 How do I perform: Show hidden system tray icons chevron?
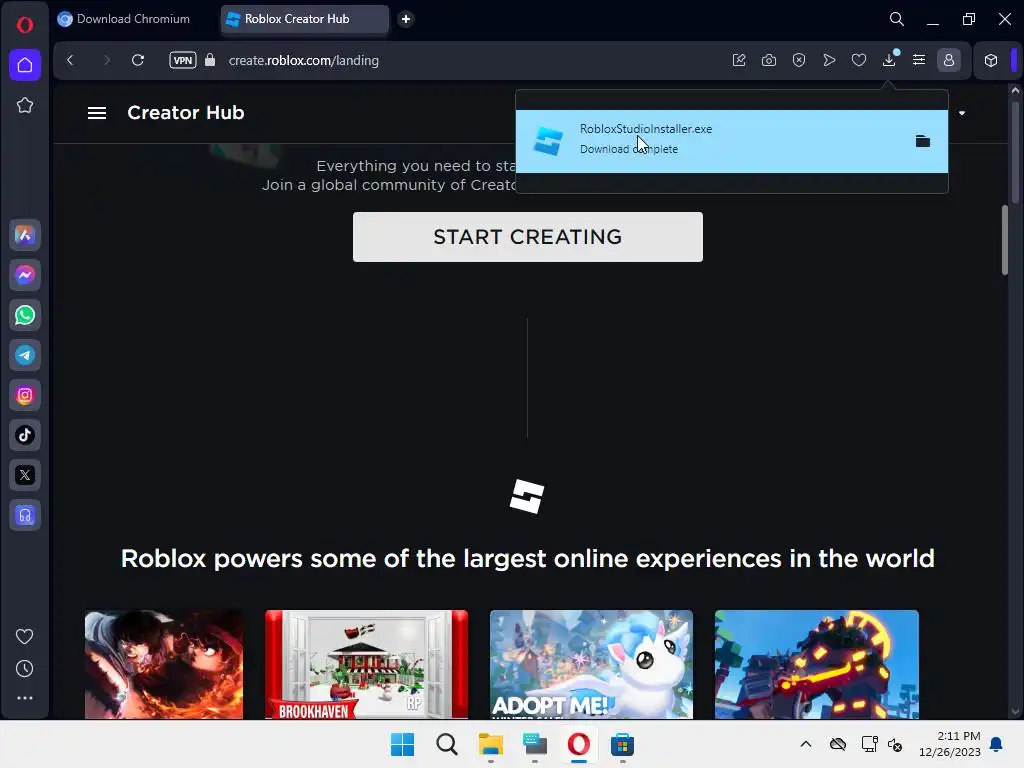coord(806,744)
